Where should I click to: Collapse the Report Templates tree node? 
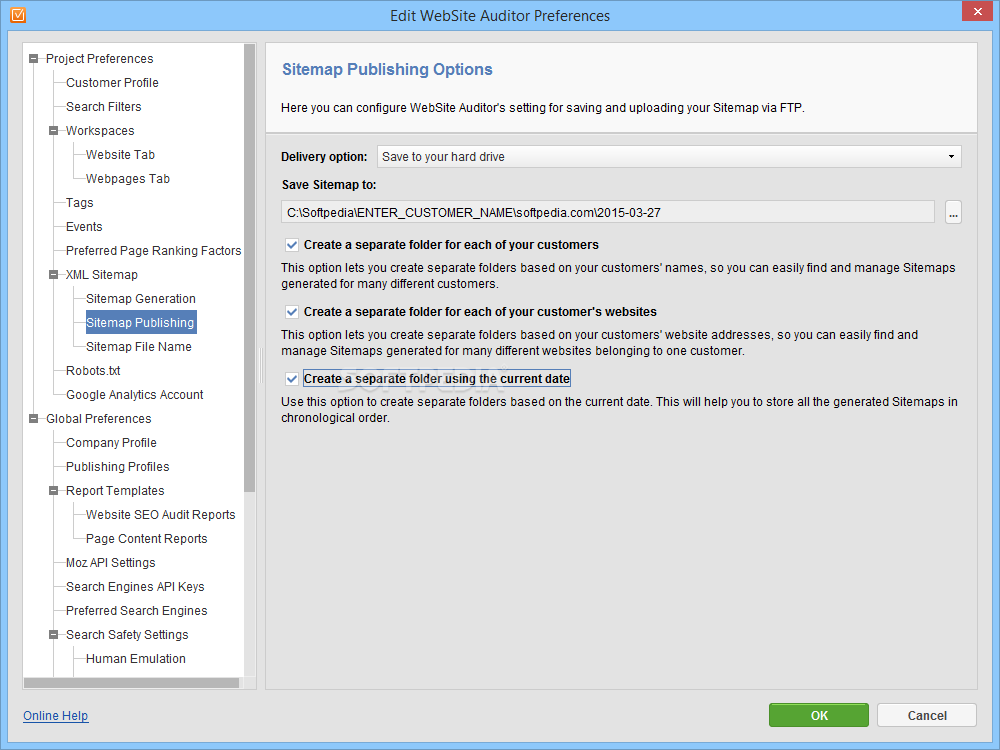pos(54,491)
